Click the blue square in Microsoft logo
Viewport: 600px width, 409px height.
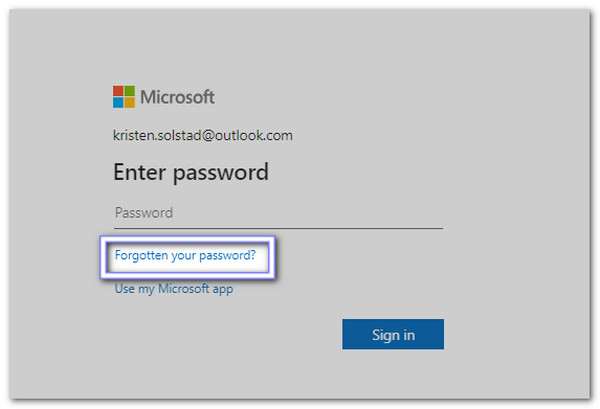coord(118,102)
